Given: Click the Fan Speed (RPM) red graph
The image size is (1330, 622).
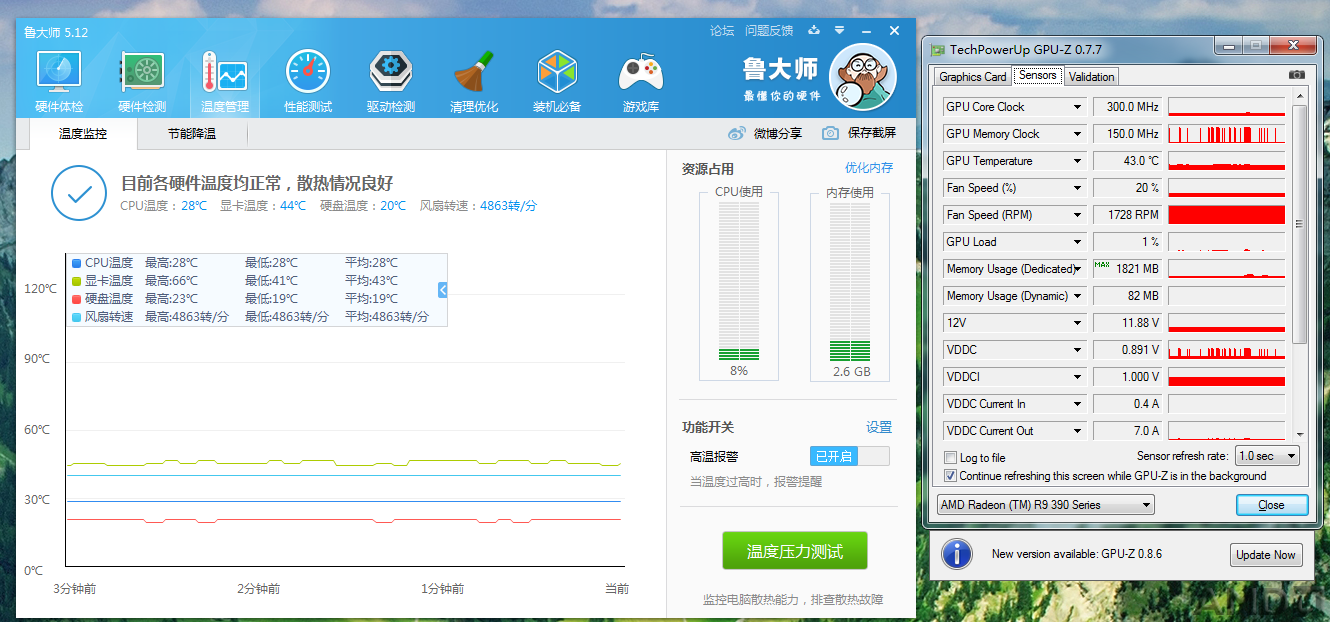Looking at the screenshot, I should click(x=1226, y=215).
